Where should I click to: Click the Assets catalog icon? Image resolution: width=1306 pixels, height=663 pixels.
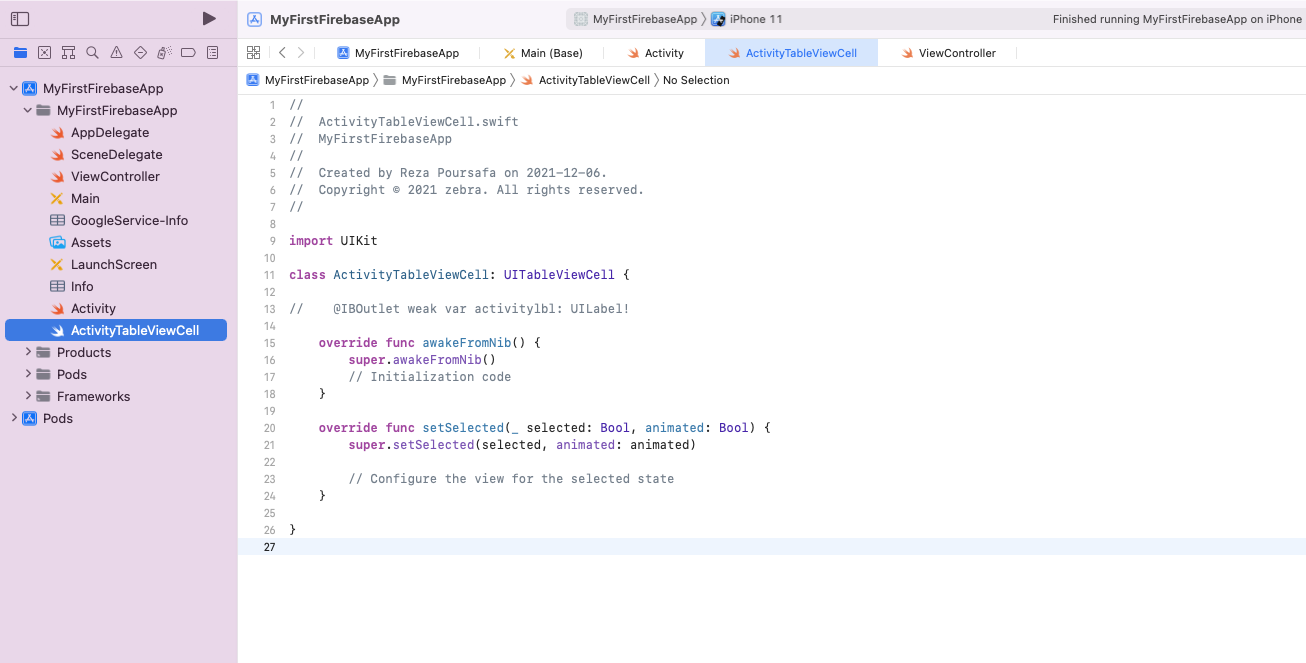(57, 242)
